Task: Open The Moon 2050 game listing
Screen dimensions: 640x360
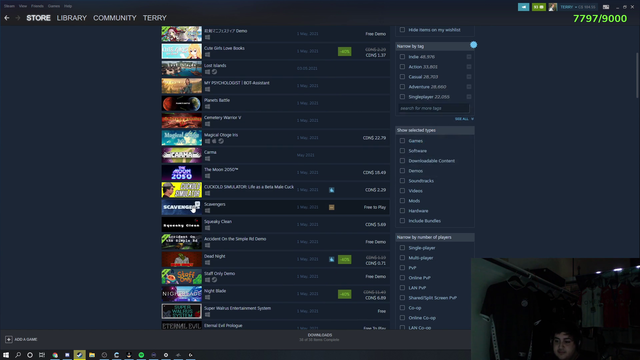Action: tap(276, 173)
